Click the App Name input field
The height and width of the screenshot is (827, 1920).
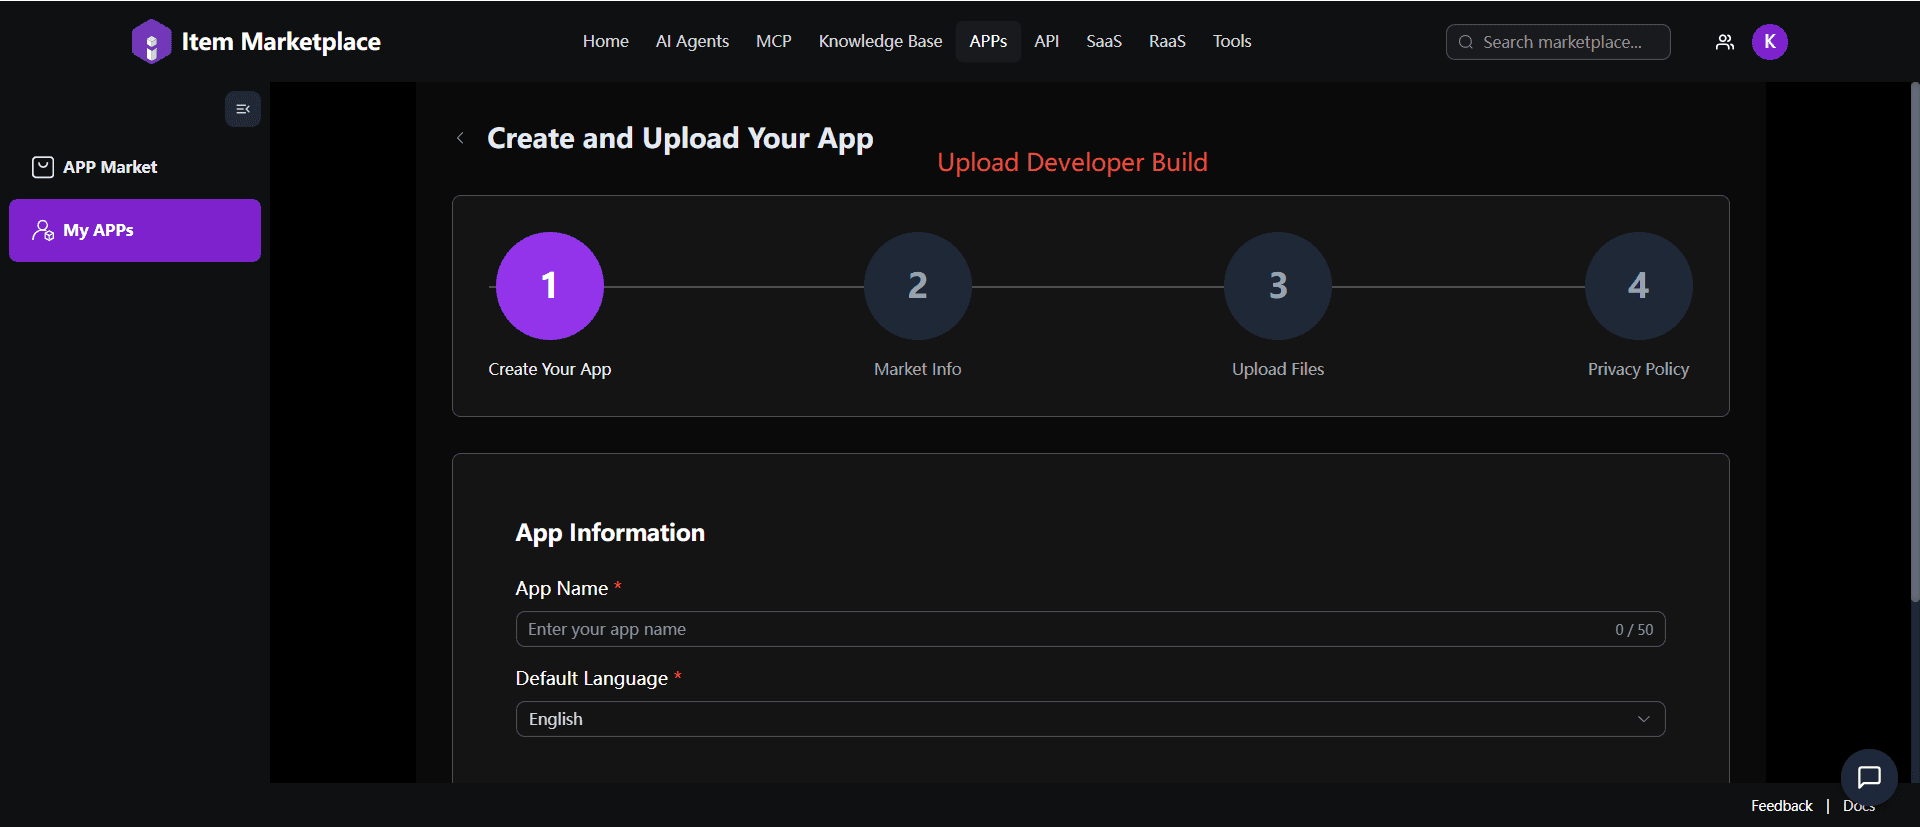point(1090,629)
